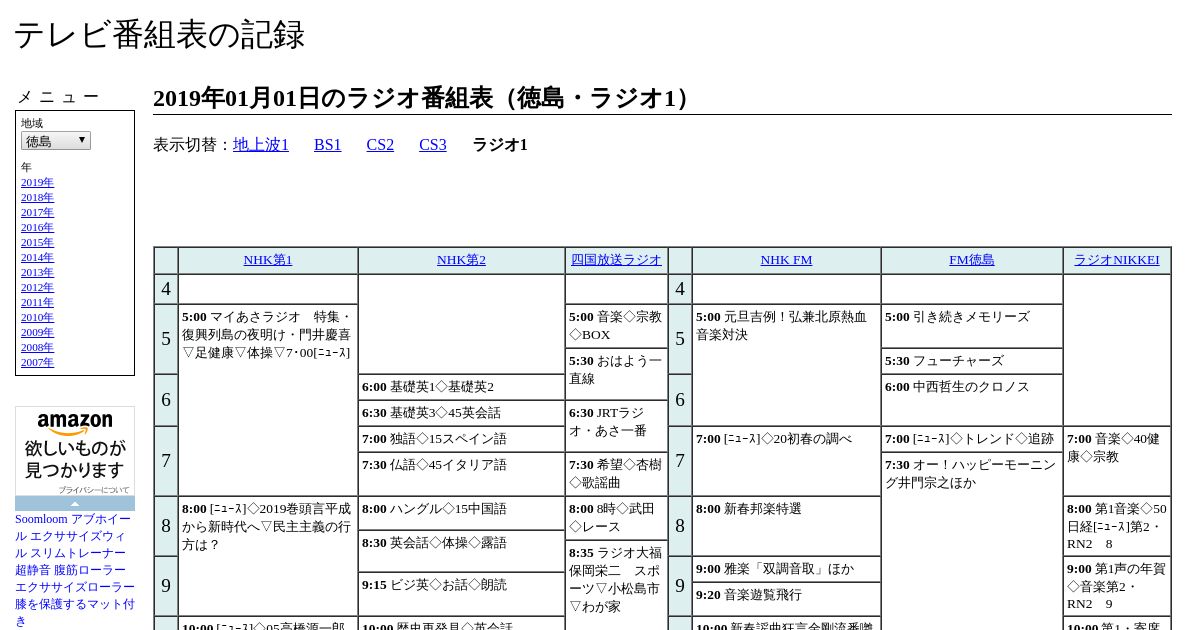Open the 2017年 year link
The width and height of the screenshot is (1200, 630).
[x=37, y=212]
